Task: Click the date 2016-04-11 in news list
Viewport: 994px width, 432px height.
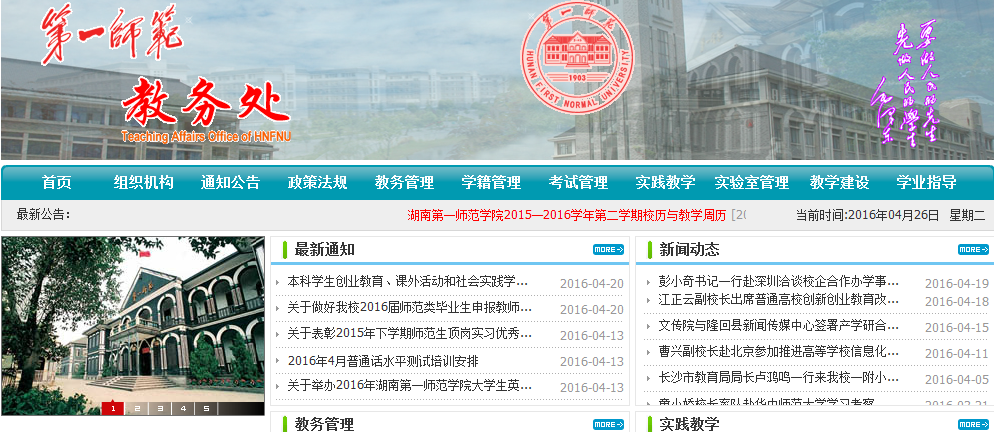Action: click(x=957, y=354)
